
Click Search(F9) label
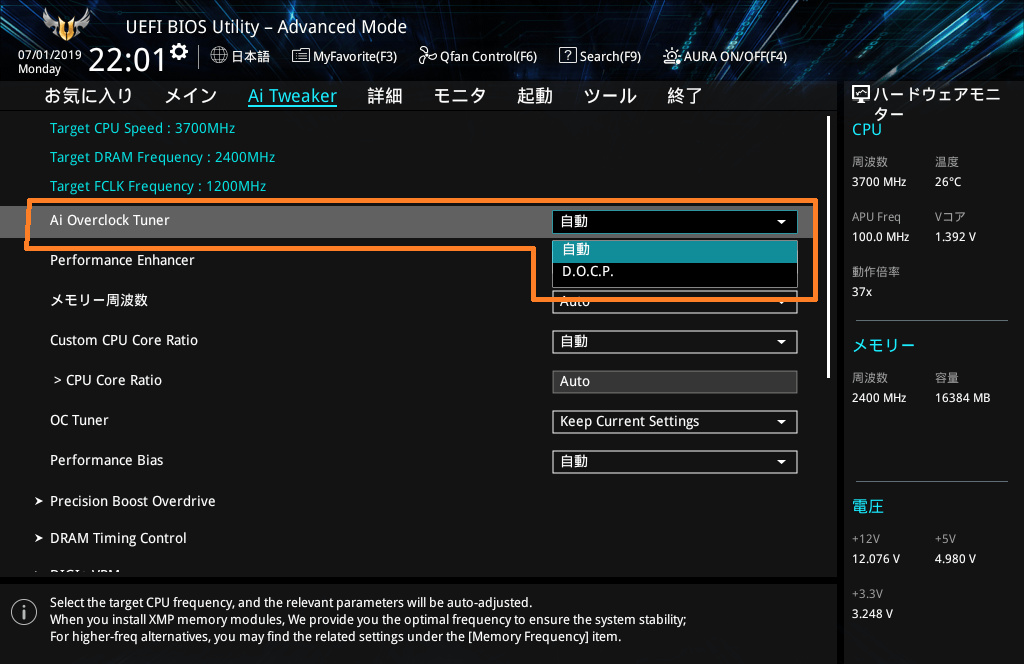tap(610, 56)
